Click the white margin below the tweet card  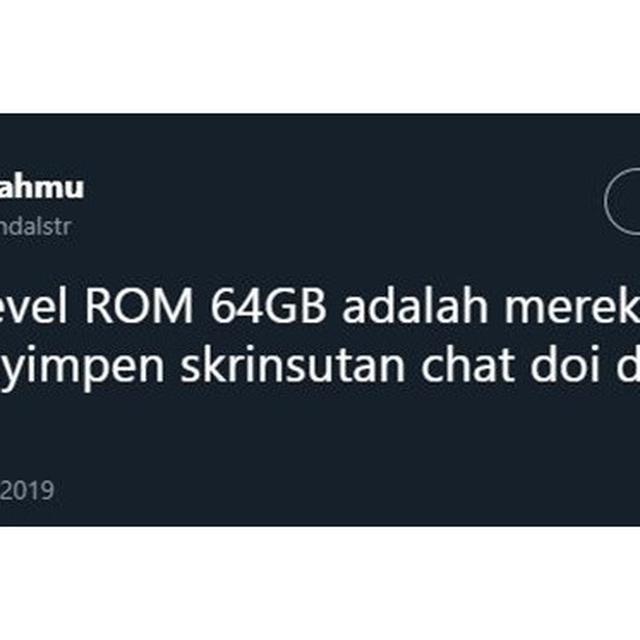(320, 583)
